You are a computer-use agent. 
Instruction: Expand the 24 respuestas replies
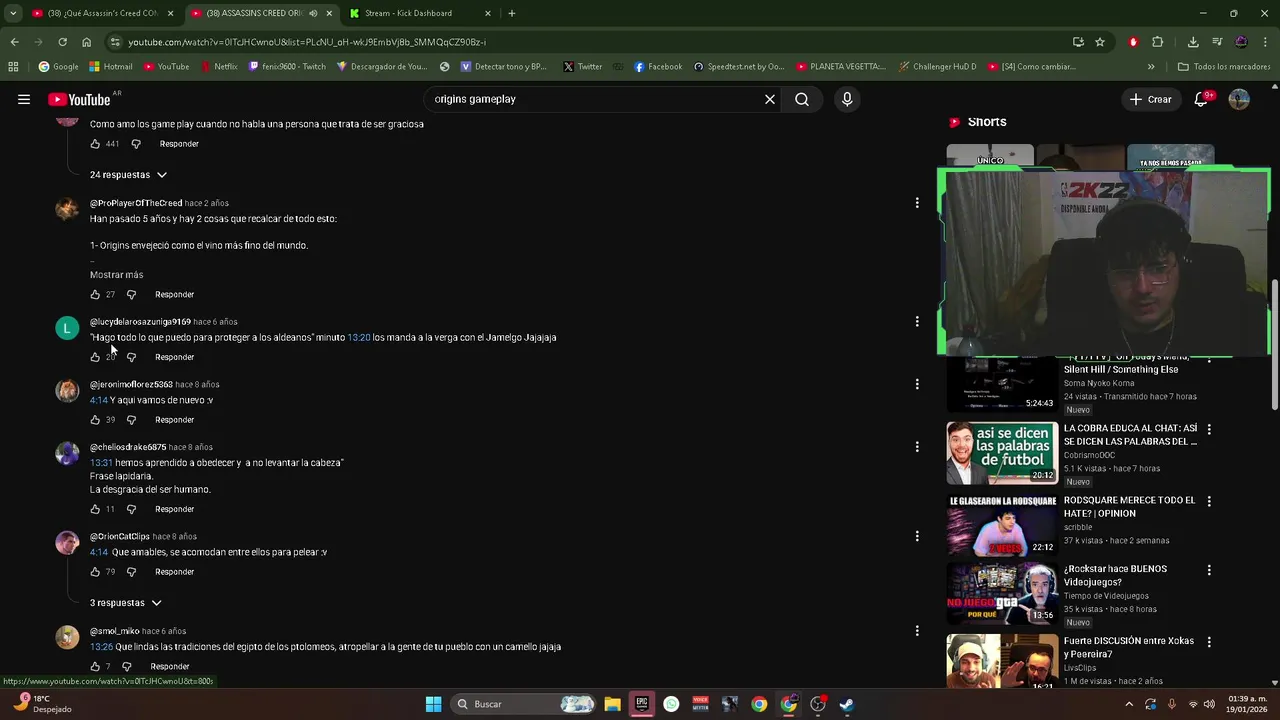pos(128,175)
